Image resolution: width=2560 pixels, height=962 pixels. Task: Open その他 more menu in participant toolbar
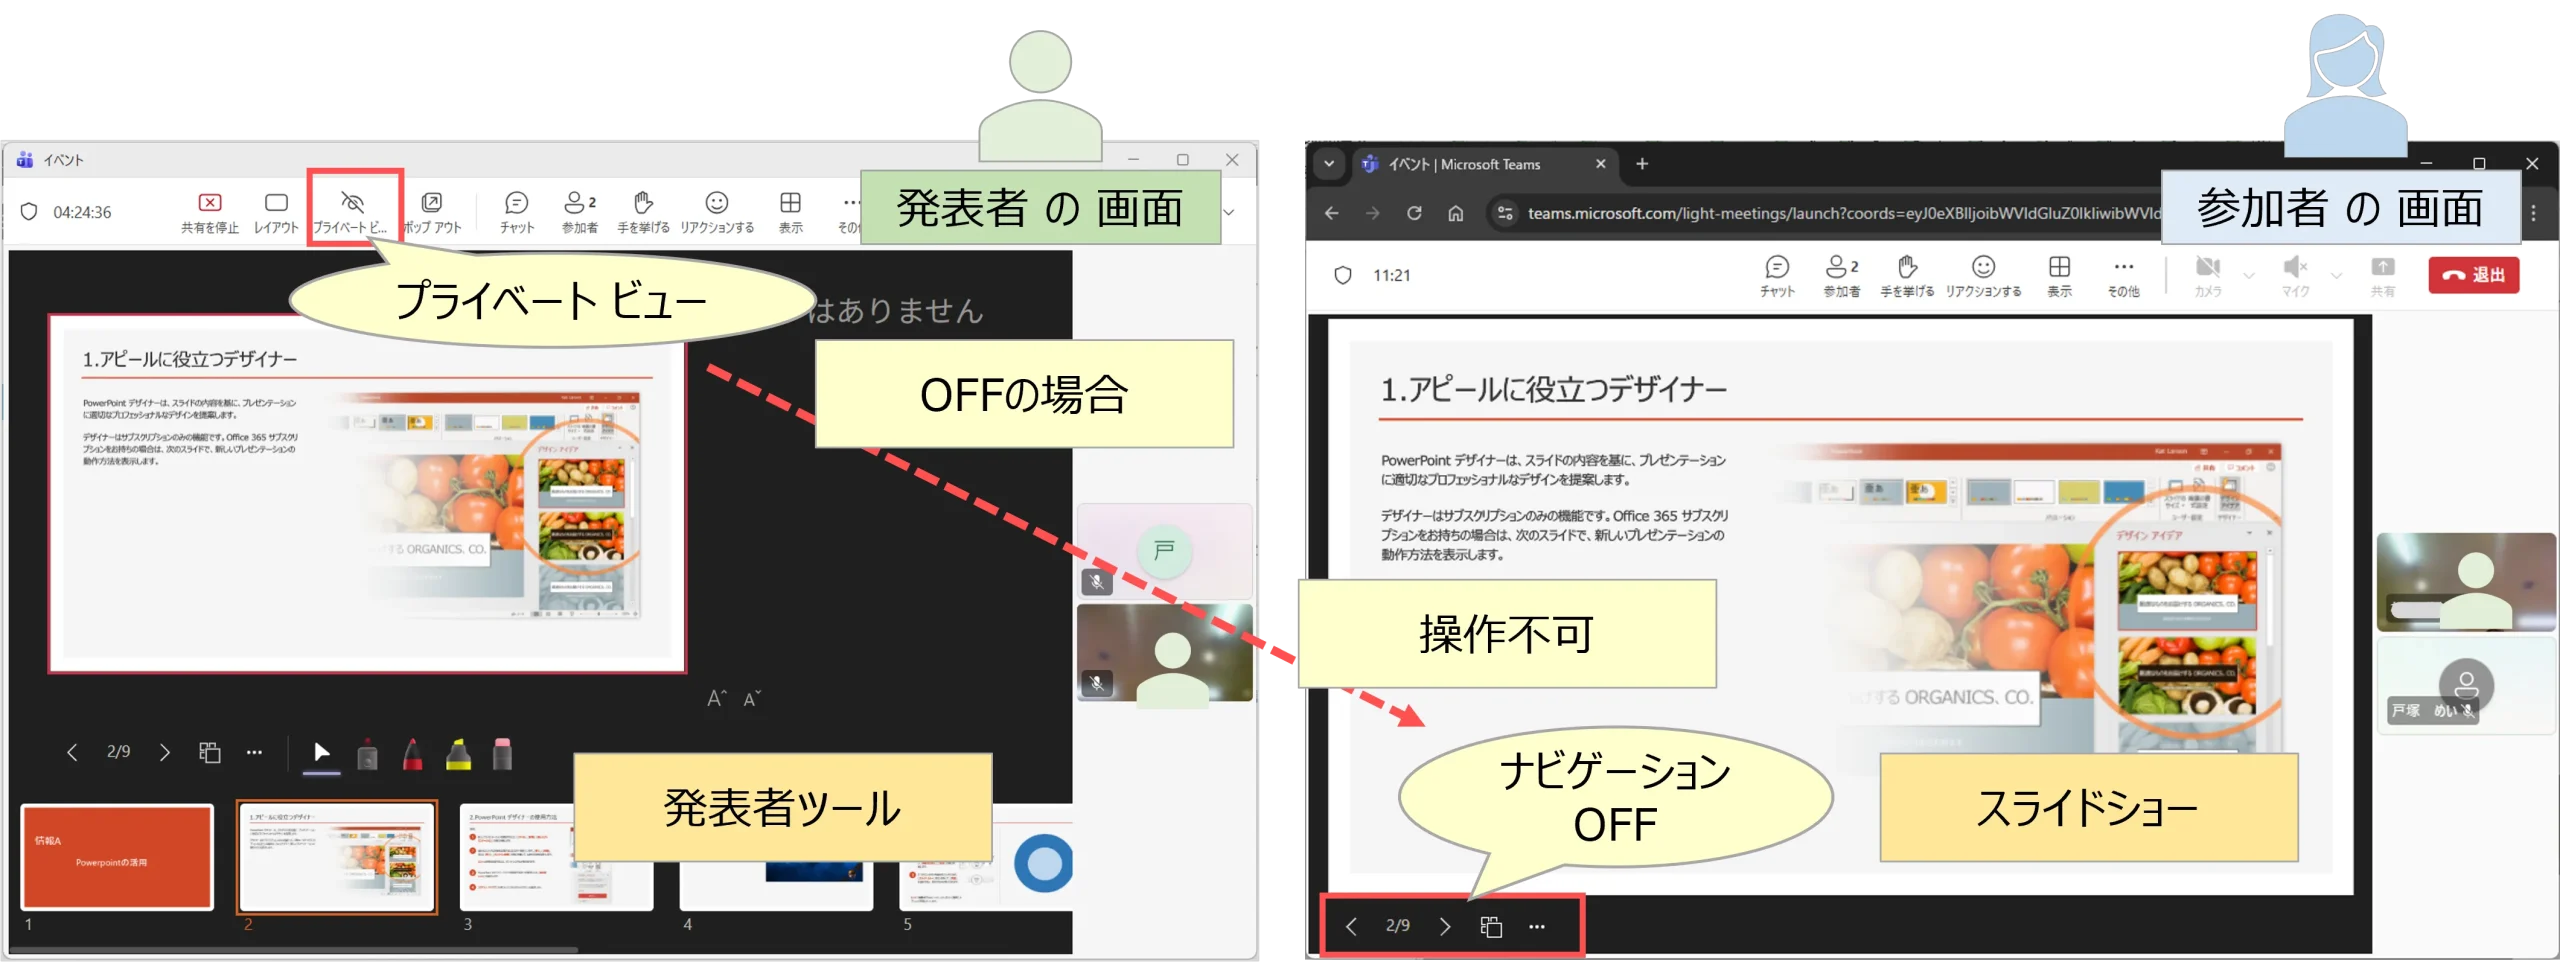coord(2123,275)
